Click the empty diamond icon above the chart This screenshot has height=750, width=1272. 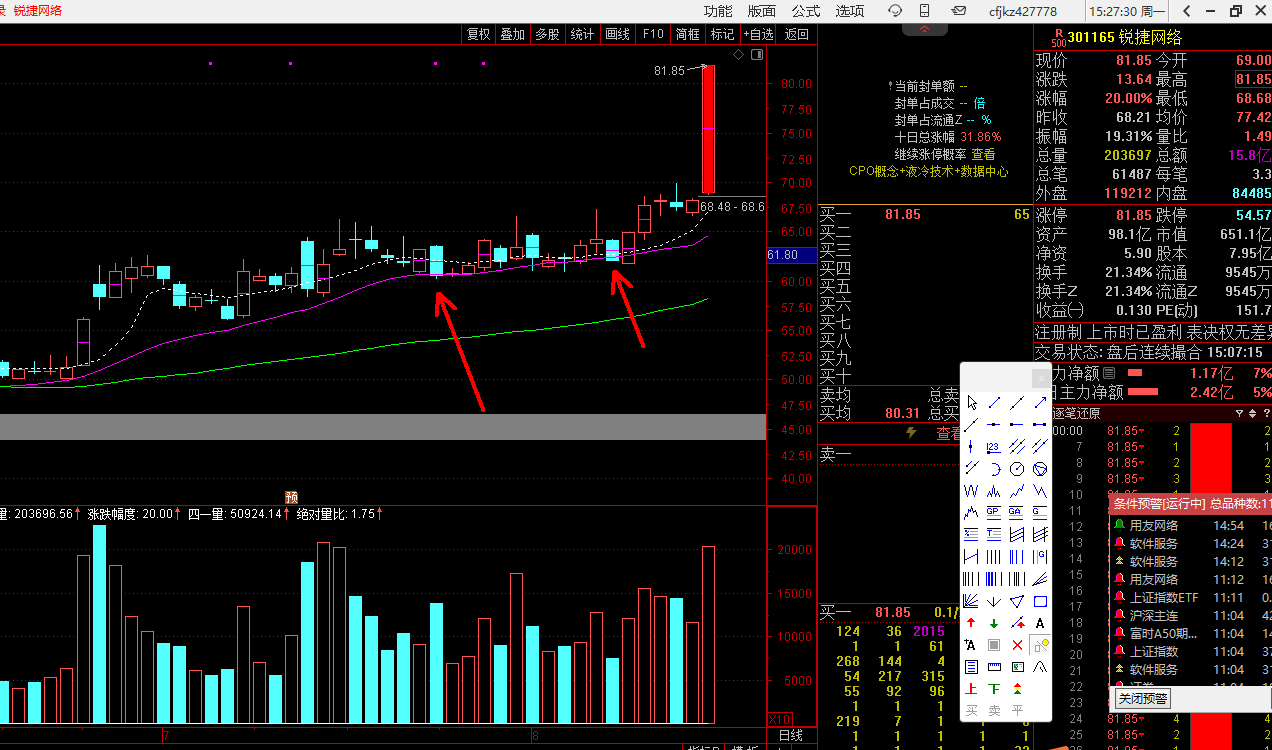pos(738,55)
